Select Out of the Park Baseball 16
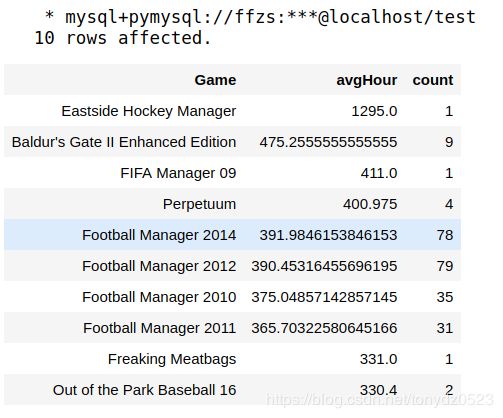Viewport: 503px width, 418px height. [x=145, y=390]
